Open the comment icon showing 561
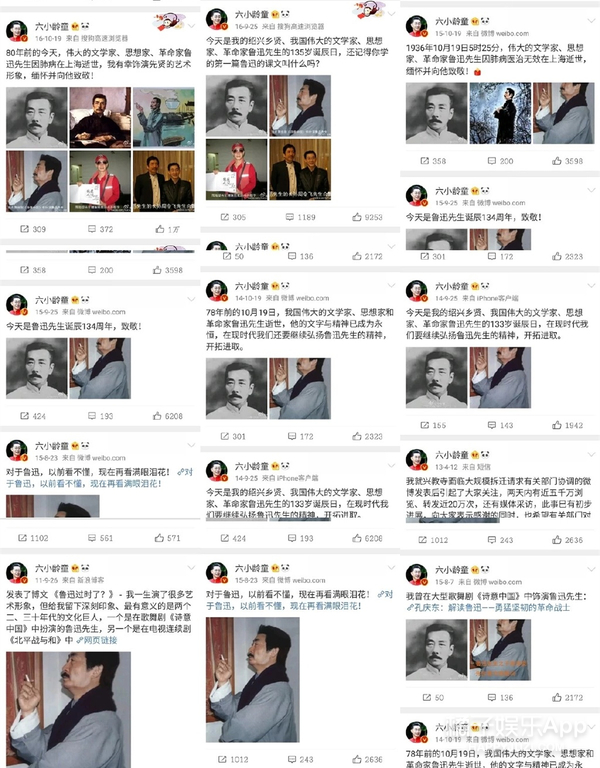Viewport: 600px width, 768px height. 92,538
